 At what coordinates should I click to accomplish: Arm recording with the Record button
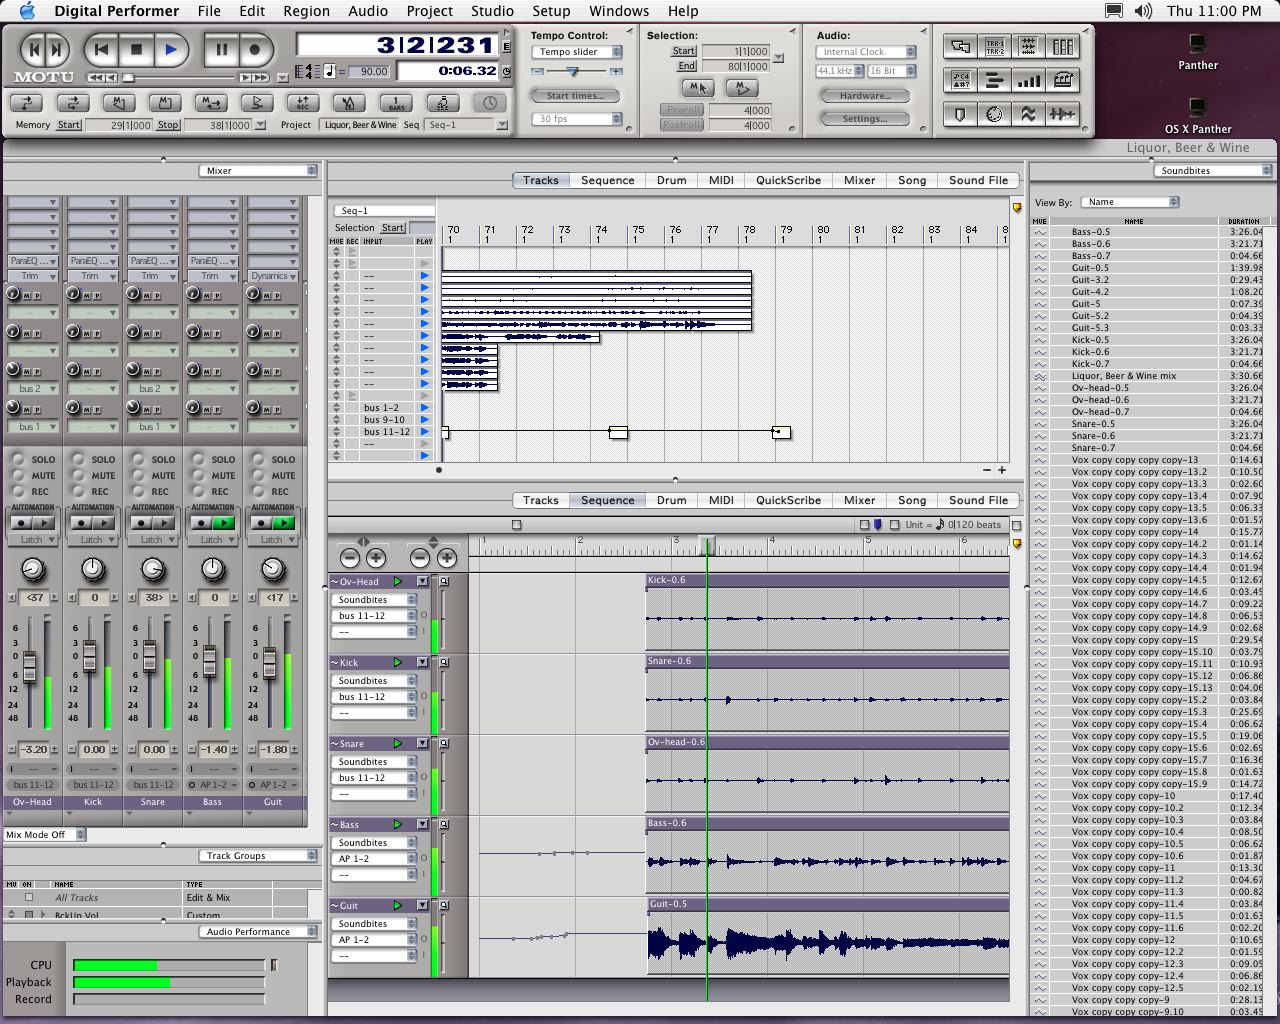255,48
